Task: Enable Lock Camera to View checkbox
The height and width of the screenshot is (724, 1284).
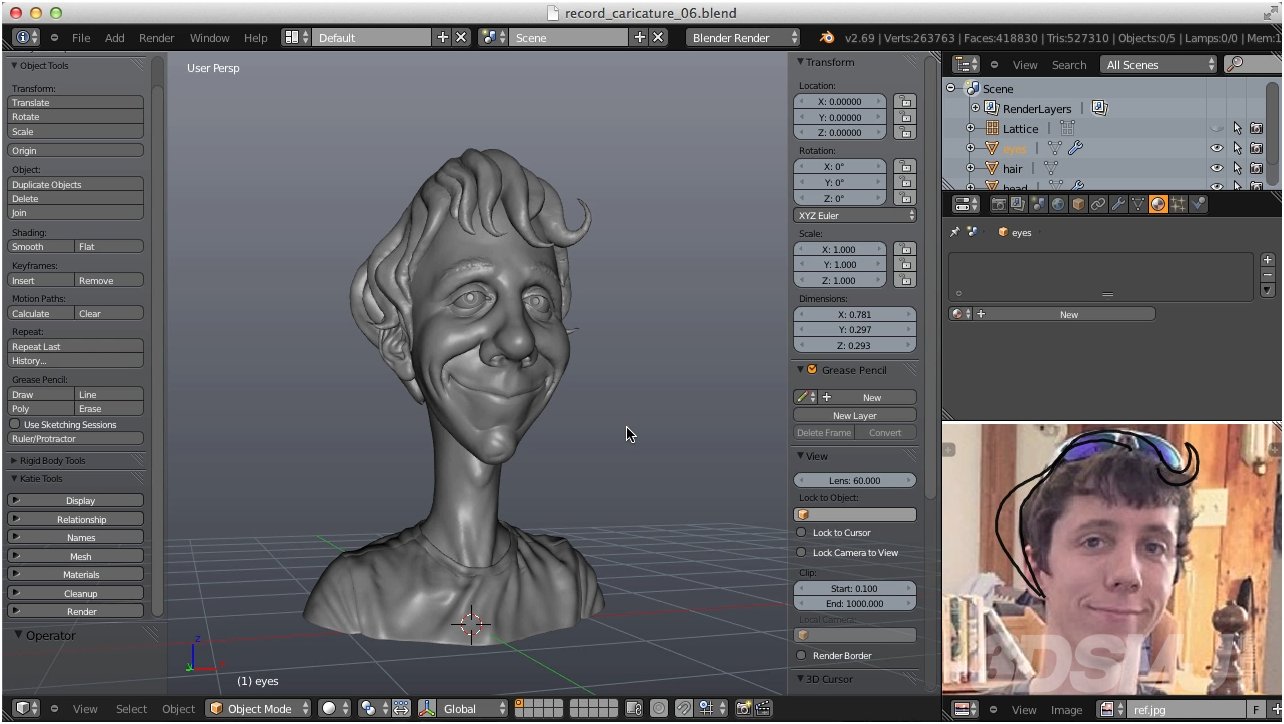Action: click(801, 552)
